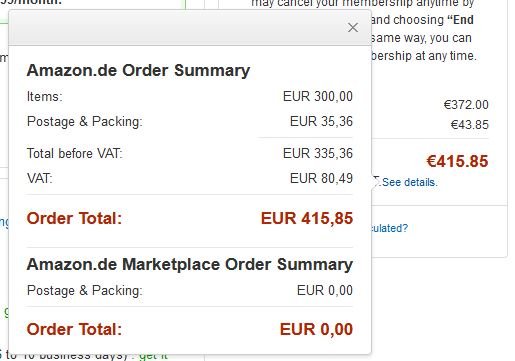Select the €372.00 amount behind the popup
The width and height of the screenshot is (515, 361).
click(x=466, y=105)
